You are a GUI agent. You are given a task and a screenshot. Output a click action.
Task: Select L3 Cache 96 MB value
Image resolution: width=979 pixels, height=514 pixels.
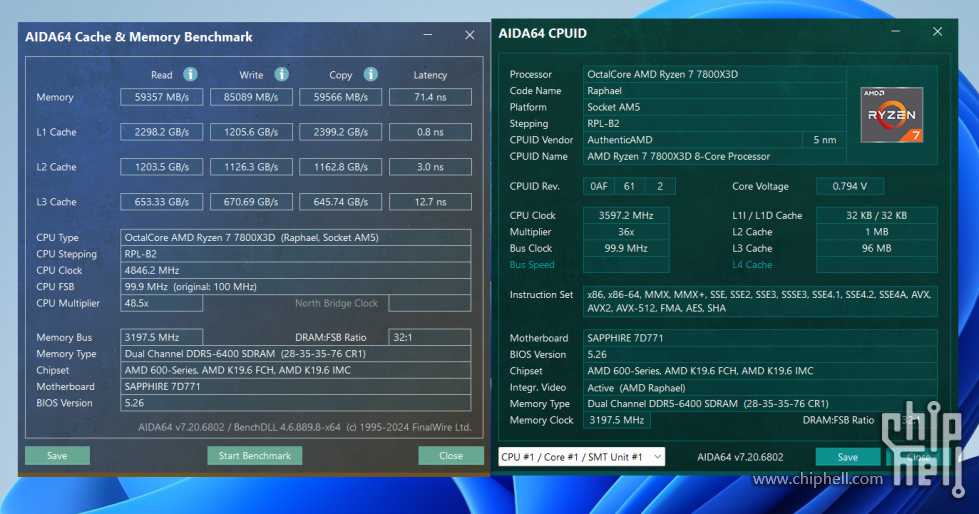pos(877,248)
